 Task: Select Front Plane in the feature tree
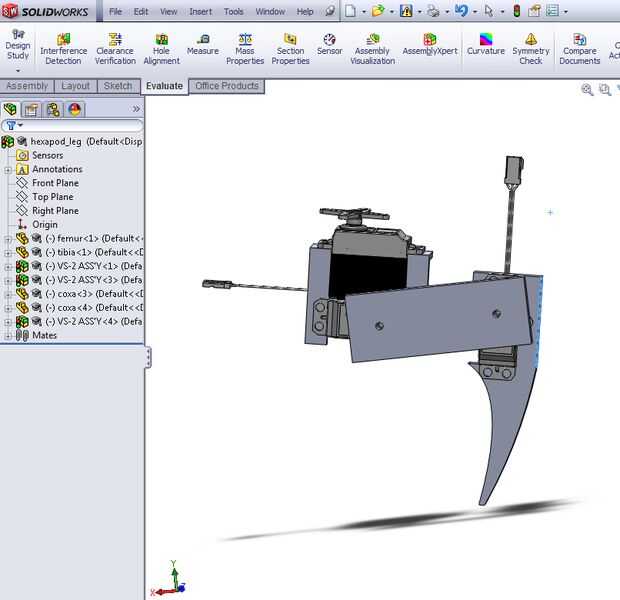point(55,183)
